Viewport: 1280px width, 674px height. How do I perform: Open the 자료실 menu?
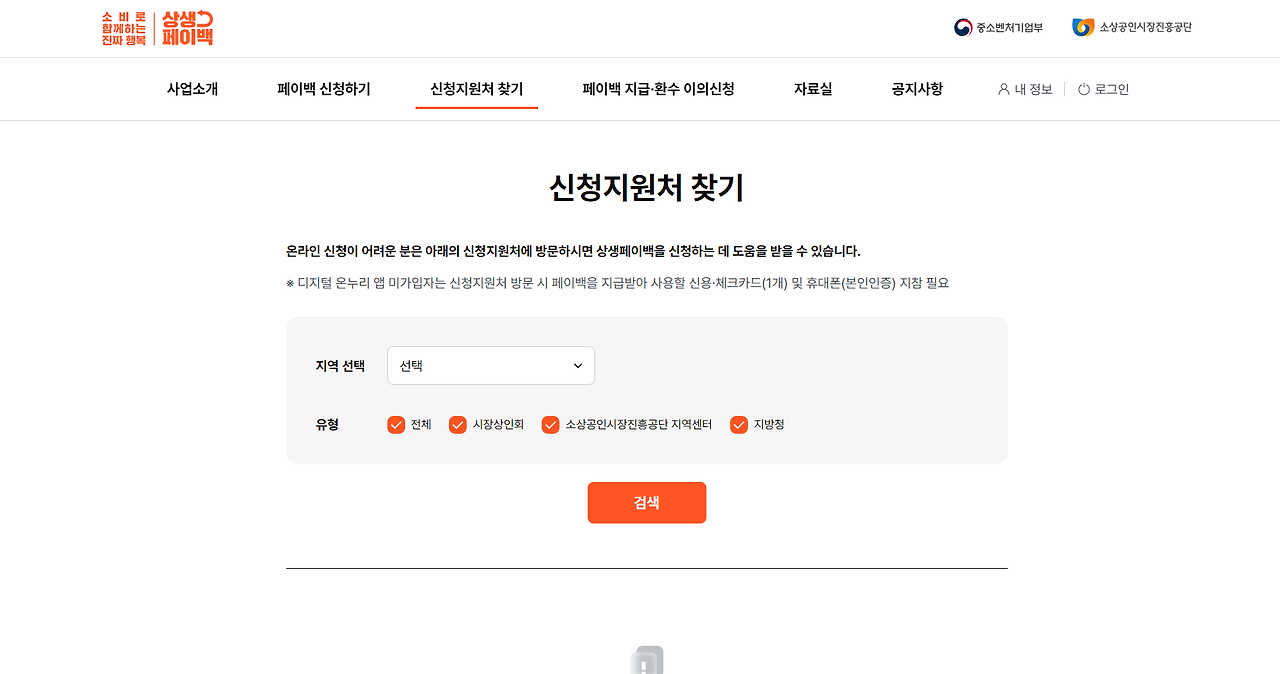click(813, 89)
